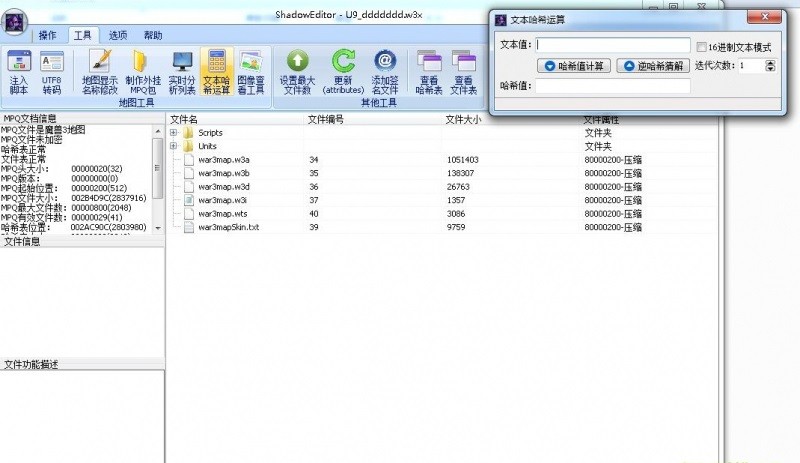Click file size 1051403 cell
800x463 pixels.
(x=463, y=160)
